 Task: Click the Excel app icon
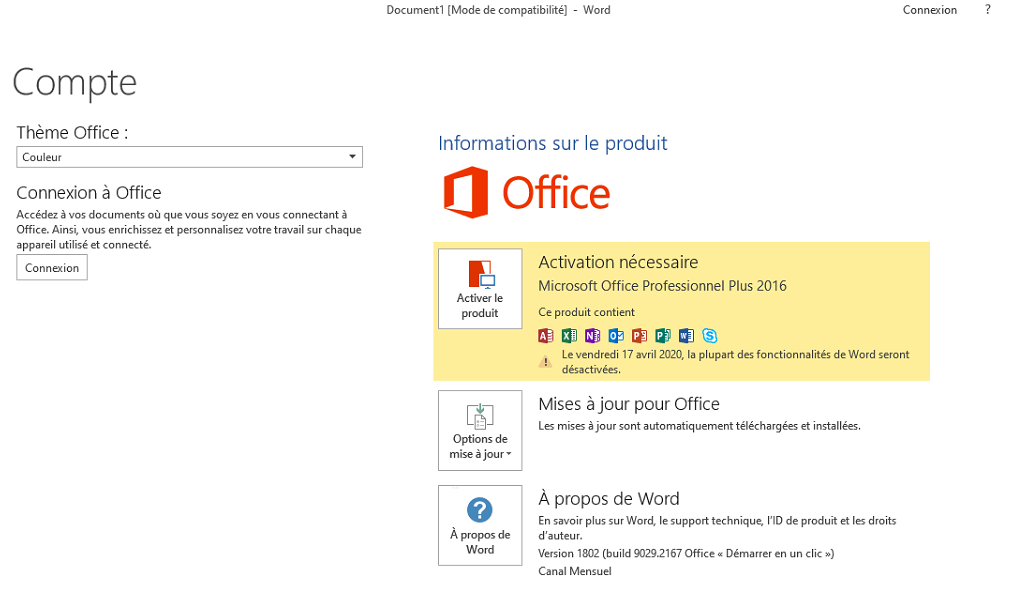coord(569,336)
